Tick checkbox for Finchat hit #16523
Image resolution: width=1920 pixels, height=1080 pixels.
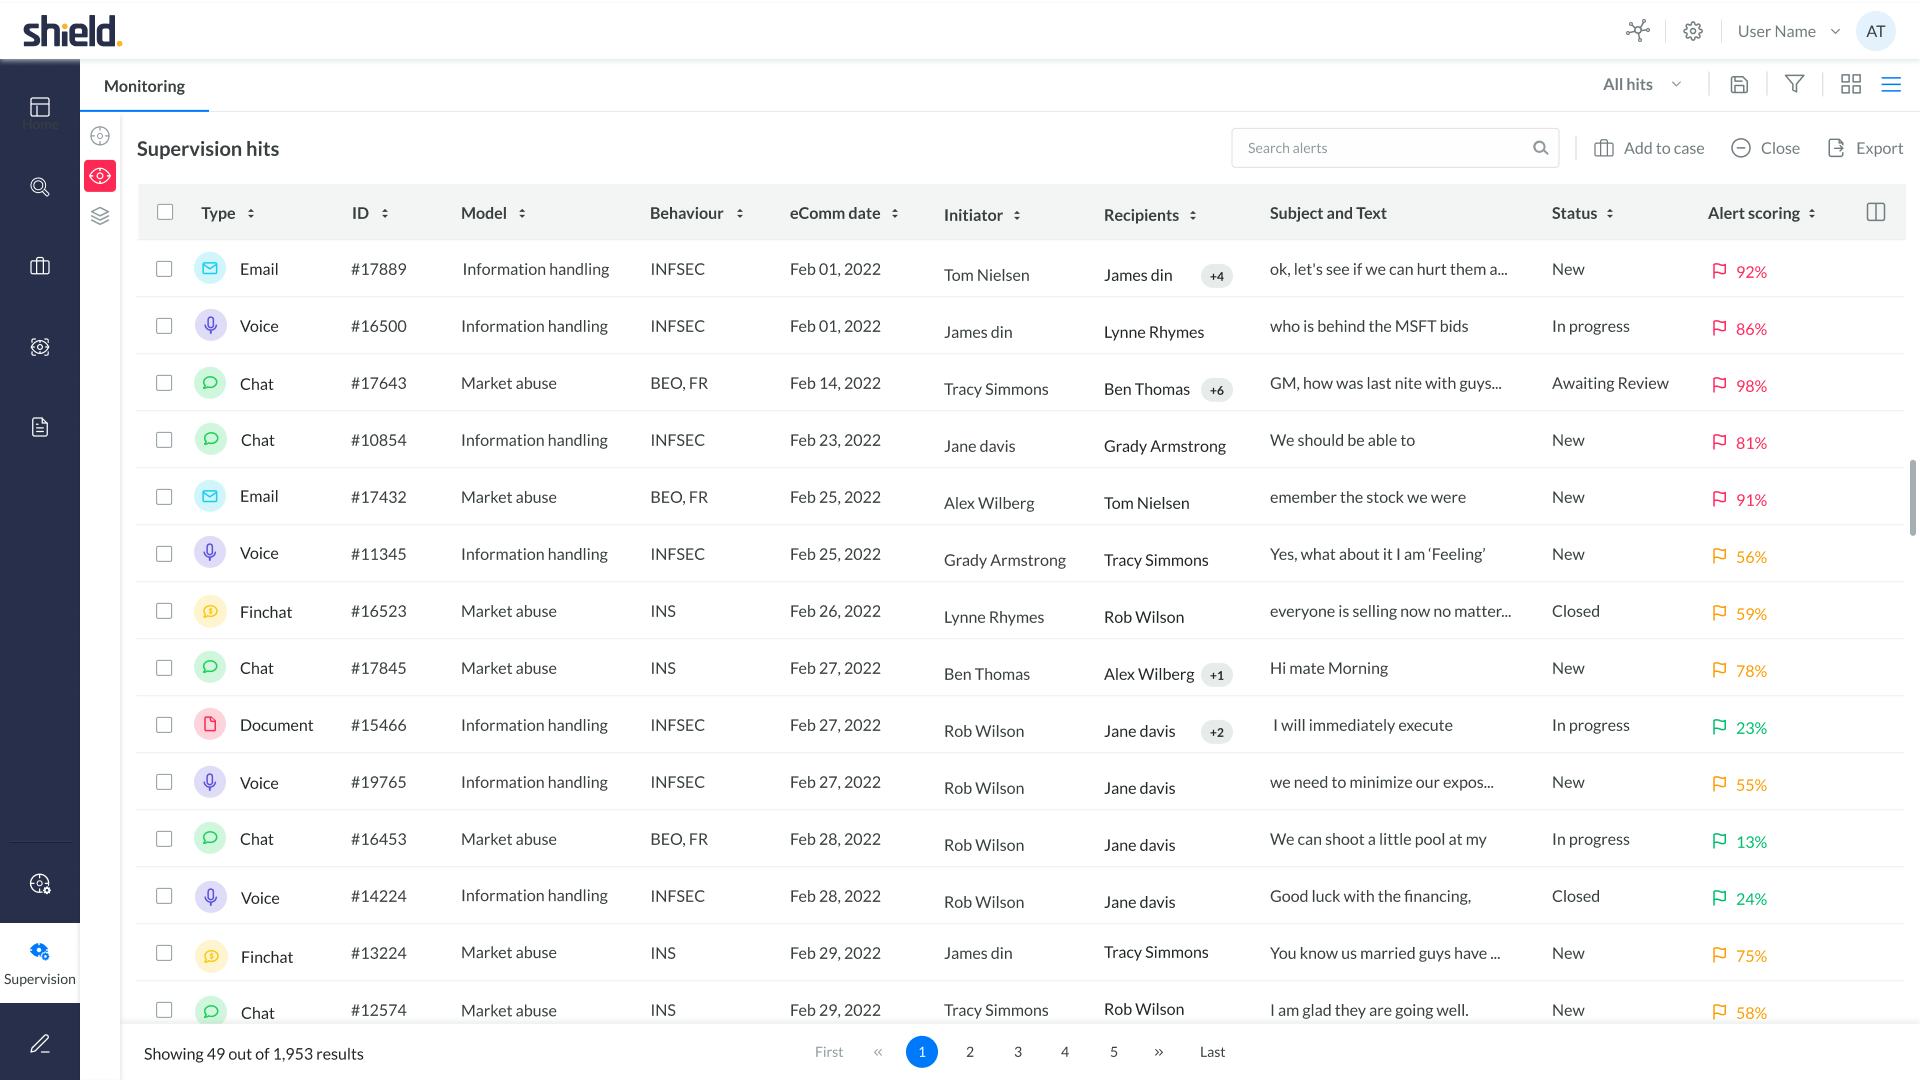coord(164,611)
